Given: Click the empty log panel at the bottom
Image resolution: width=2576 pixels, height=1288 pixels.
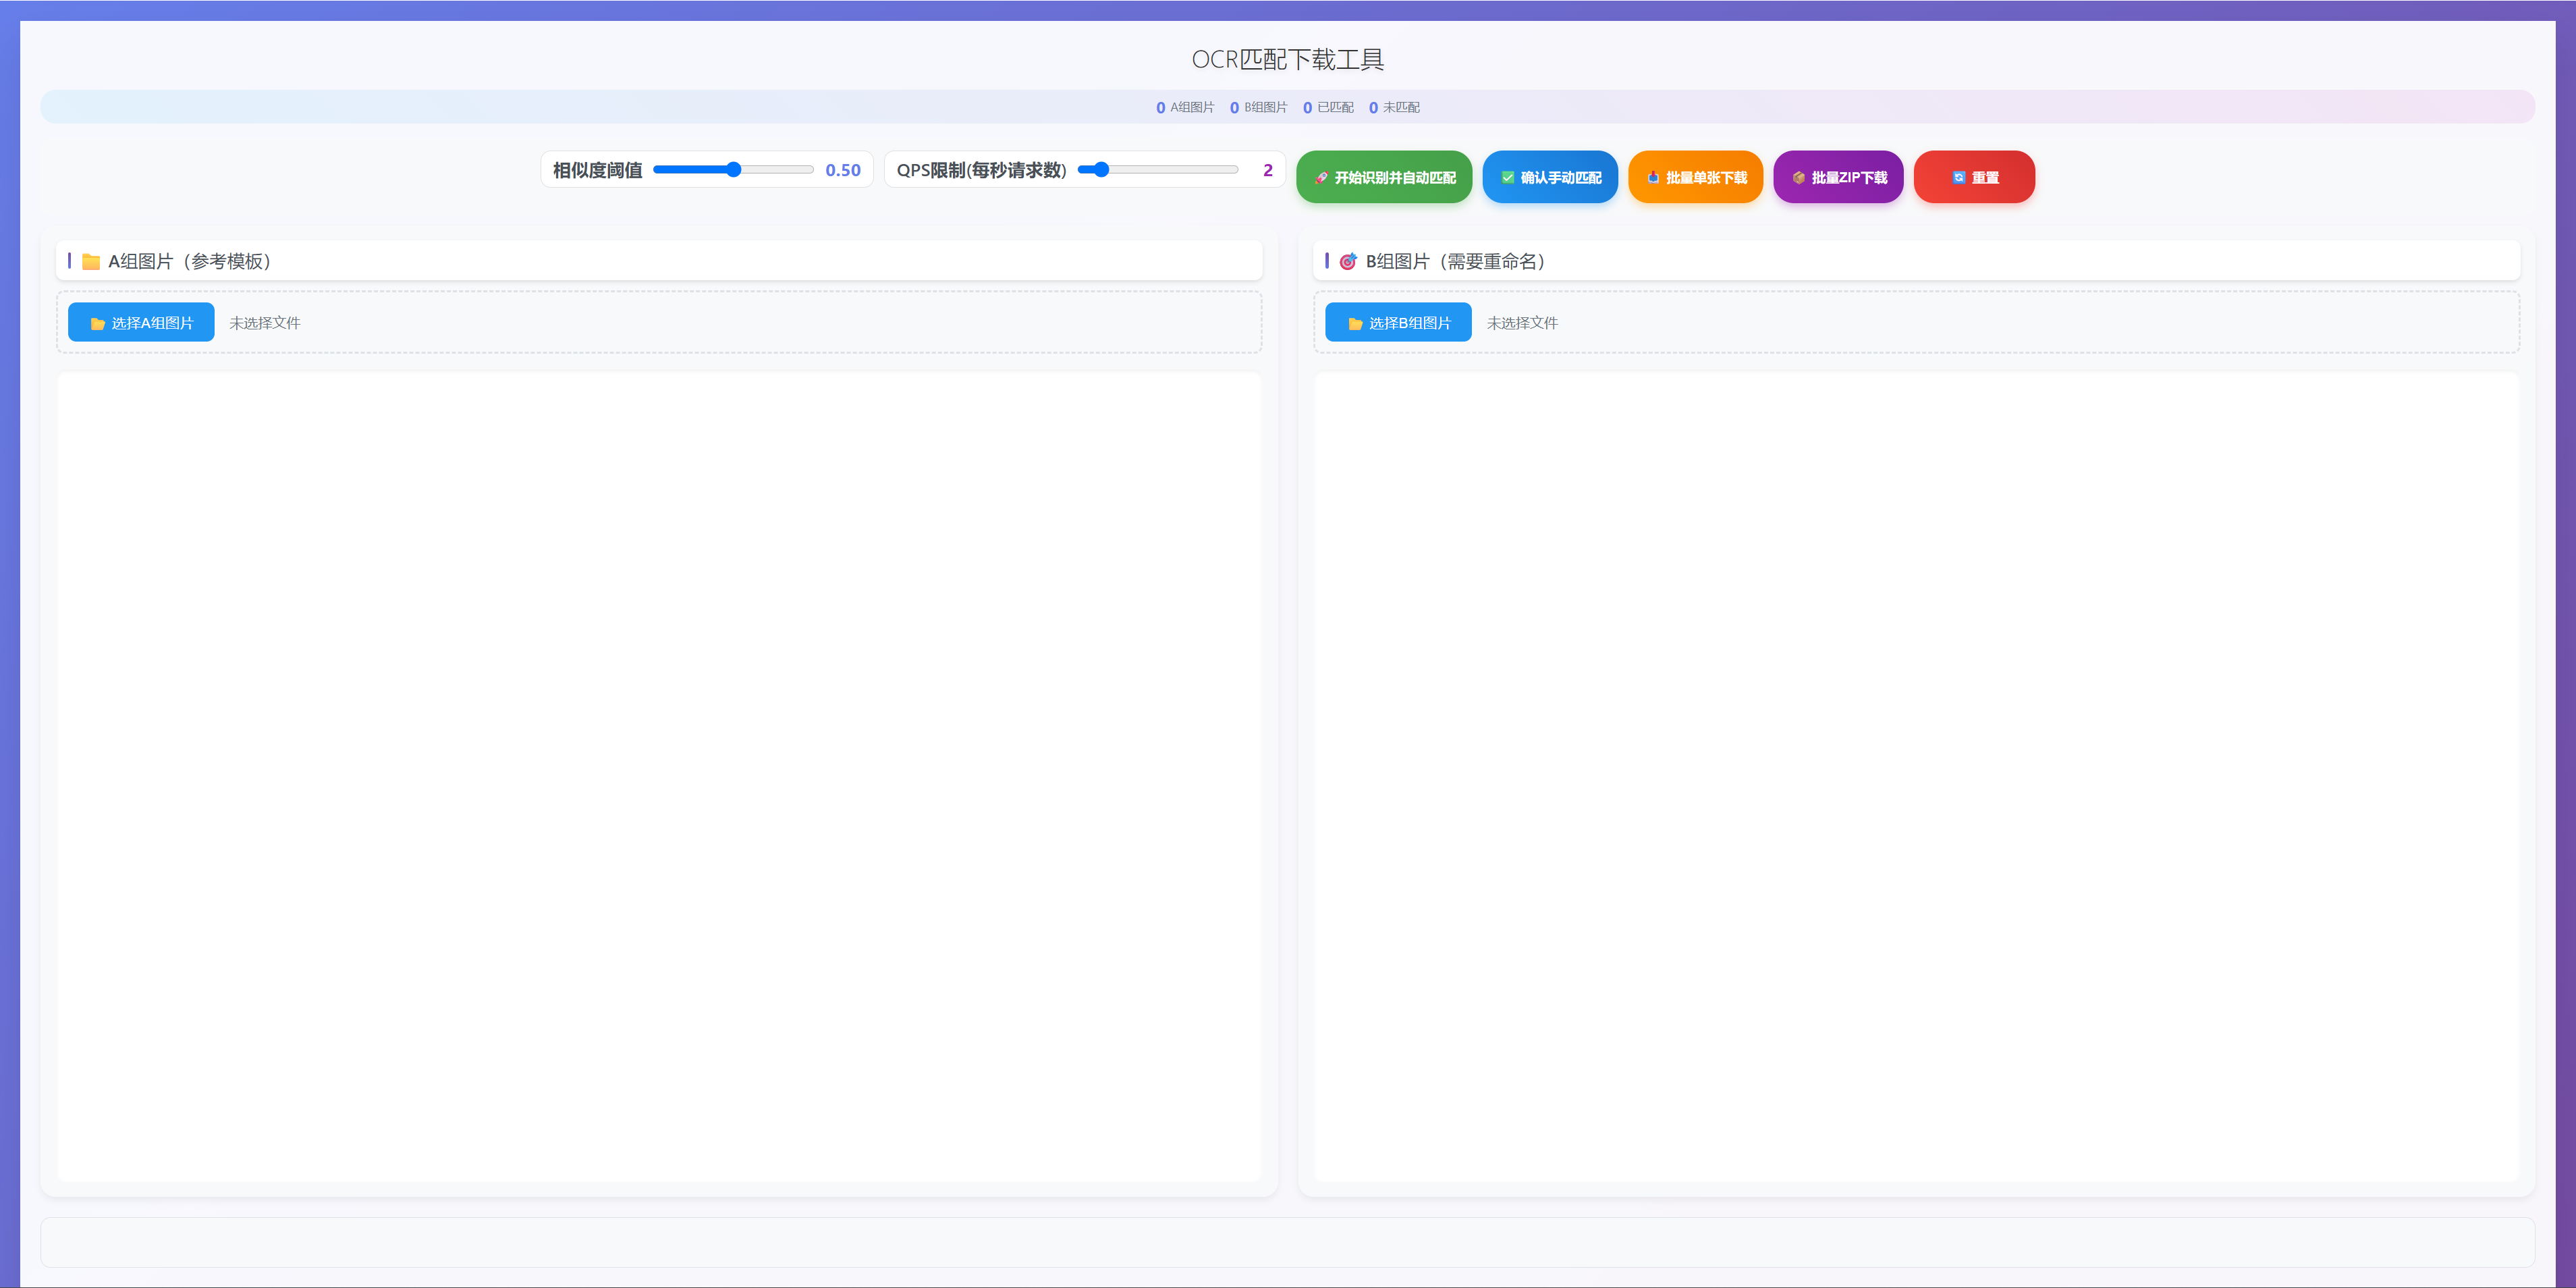Looking at the screenshot, I should [x=1287, y=1242].
